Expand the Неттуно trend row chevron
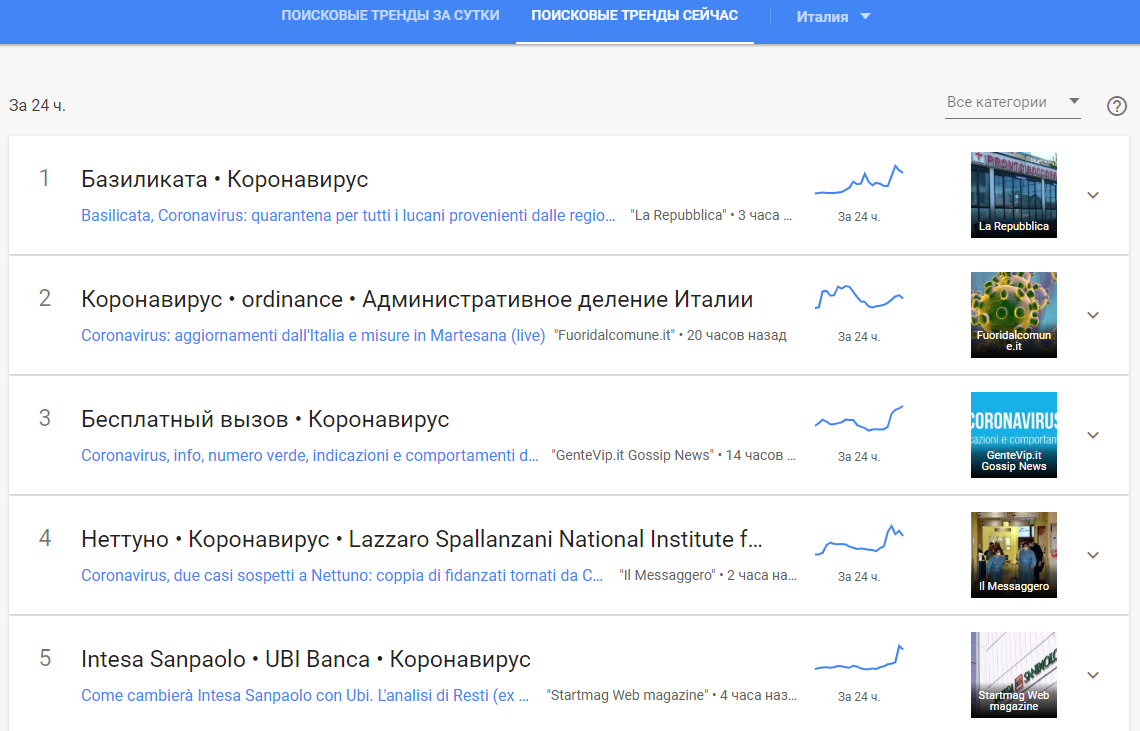Screen dimensions: 1140x731 (1092, 555)
